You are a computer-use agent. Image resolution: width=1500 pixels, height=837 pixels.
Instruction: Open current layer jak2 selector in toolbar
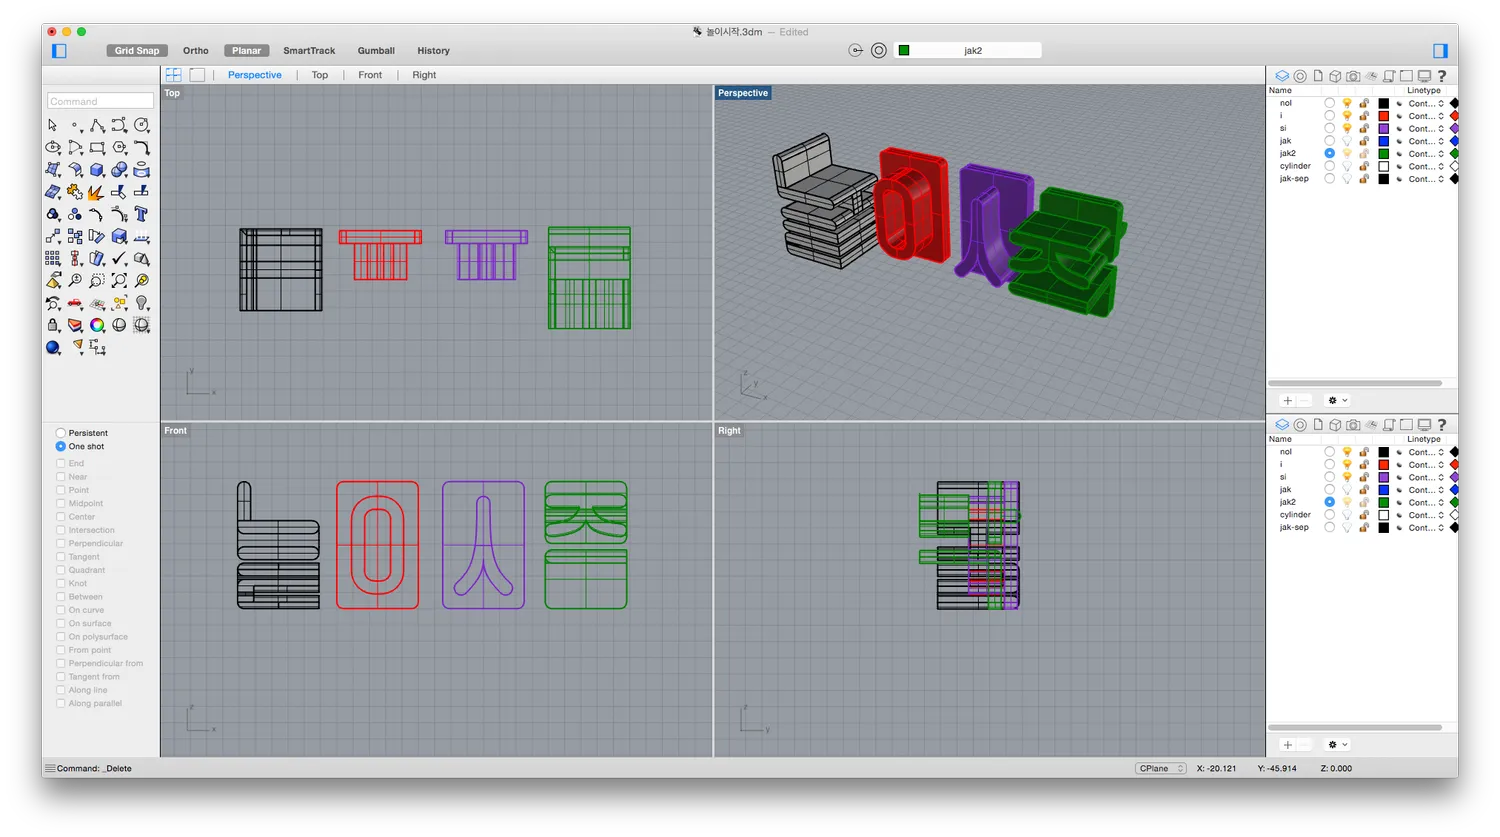point(968,50)
